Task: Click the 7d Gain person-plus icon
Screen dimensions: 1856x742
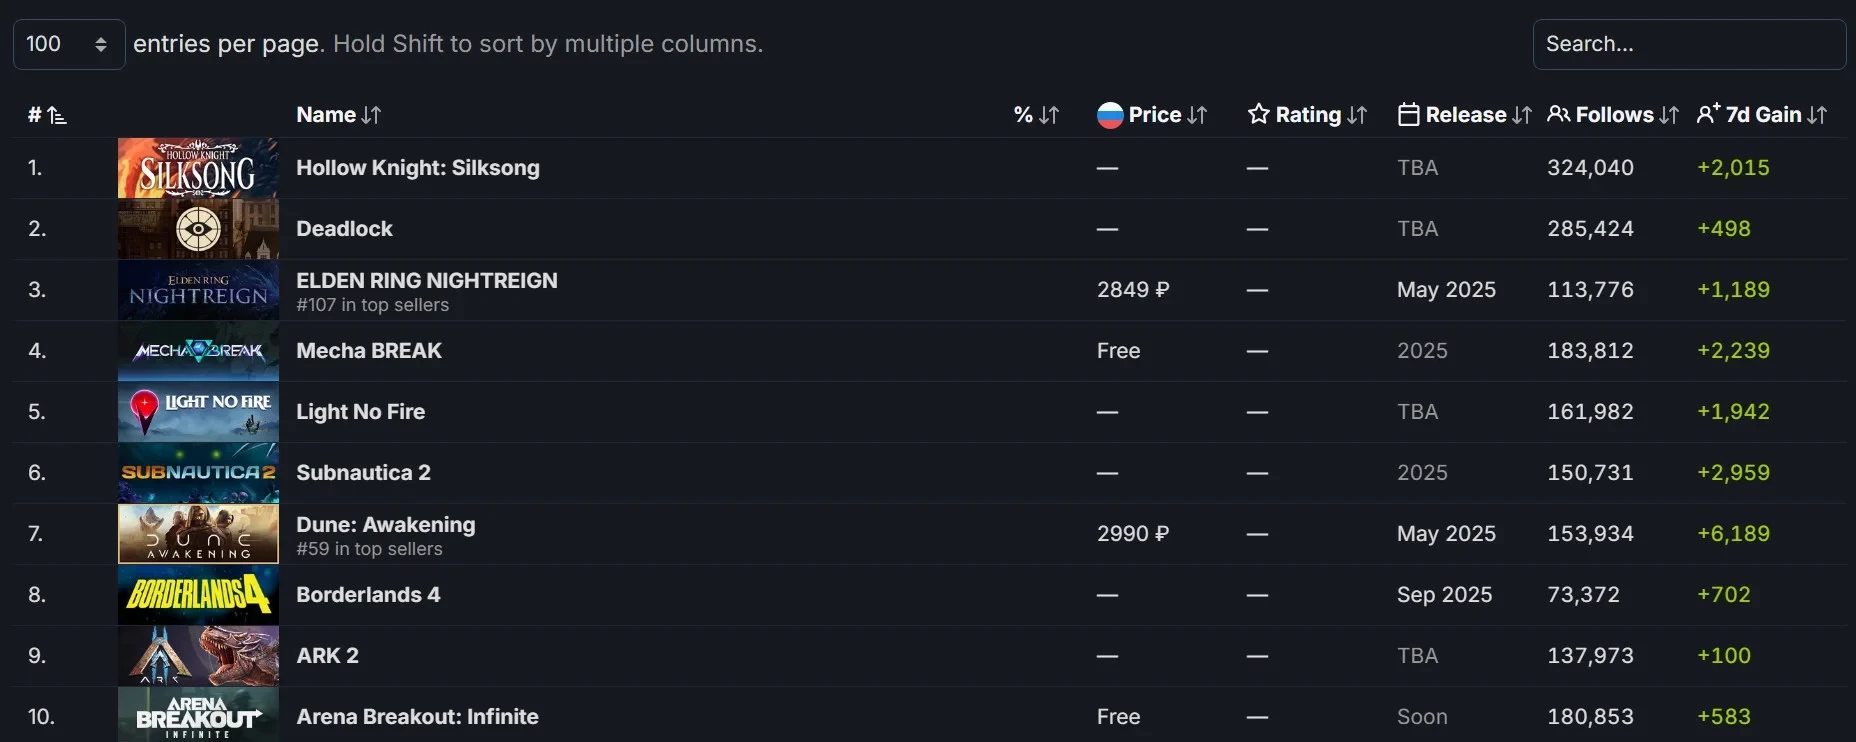Action: 1708,114
